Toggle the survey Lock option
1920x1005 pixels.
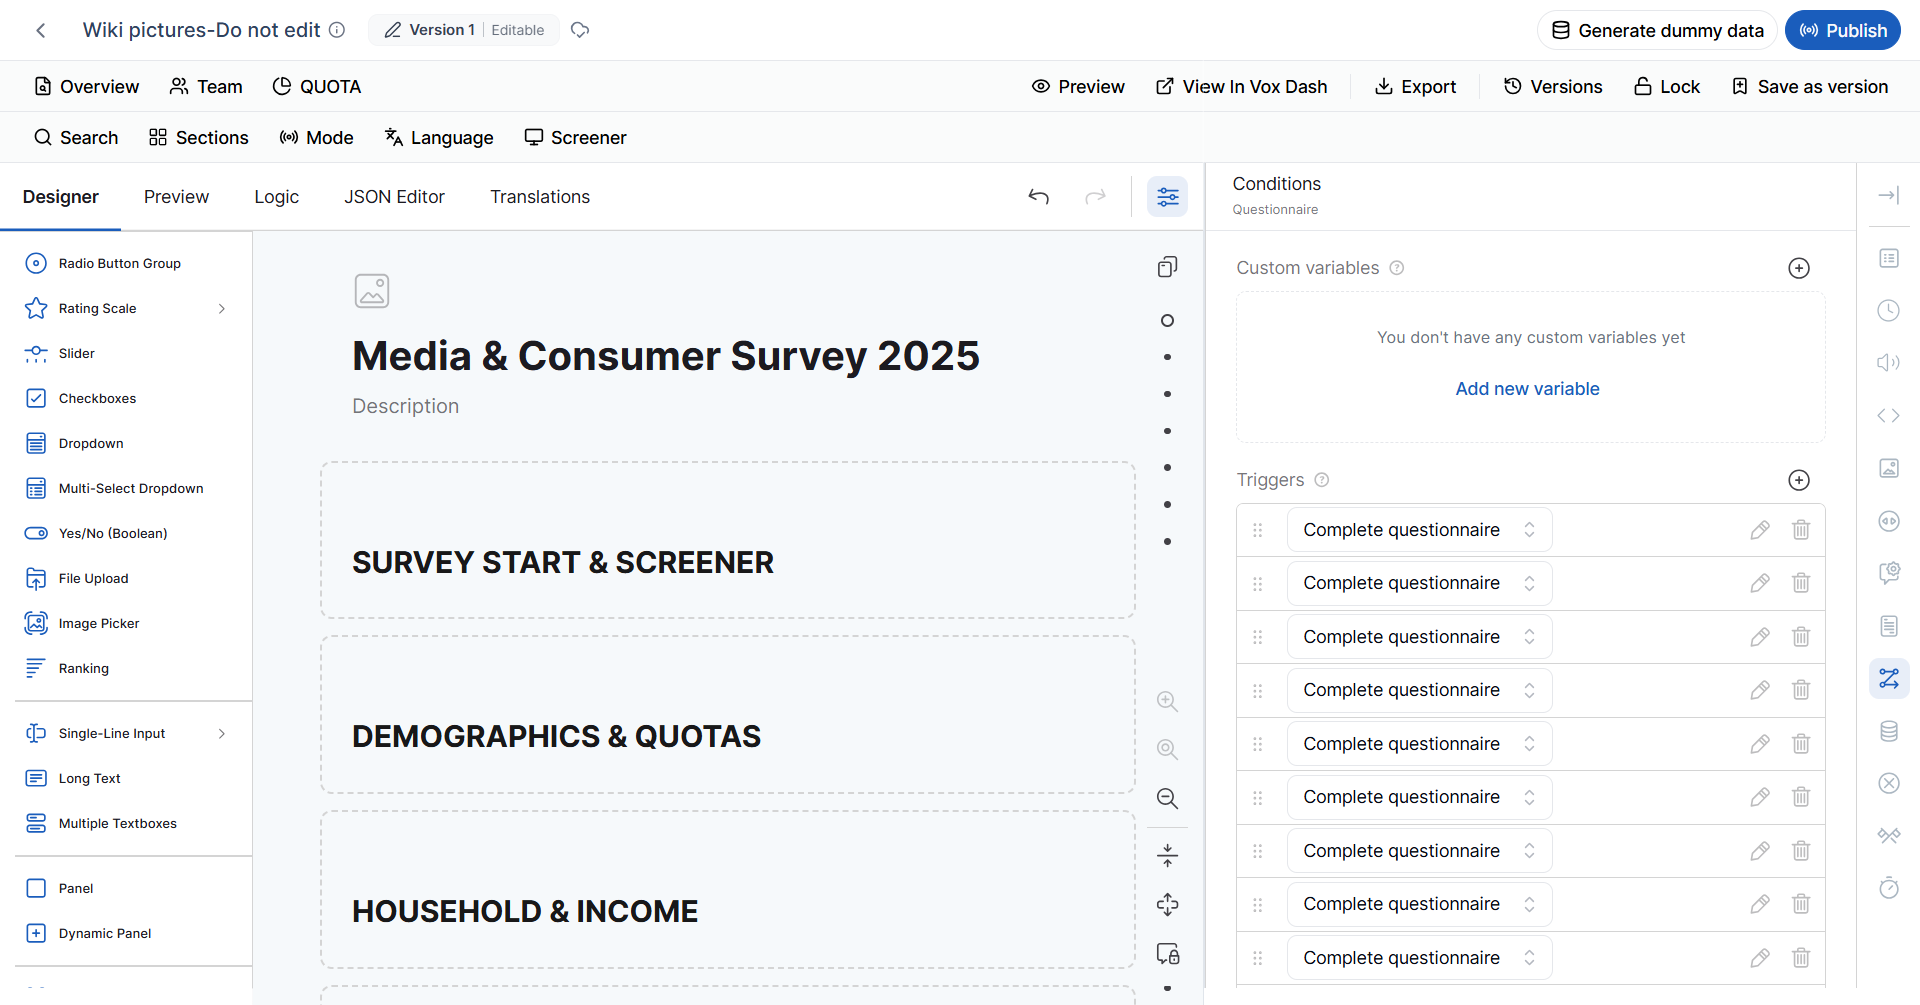(1667, 87)
